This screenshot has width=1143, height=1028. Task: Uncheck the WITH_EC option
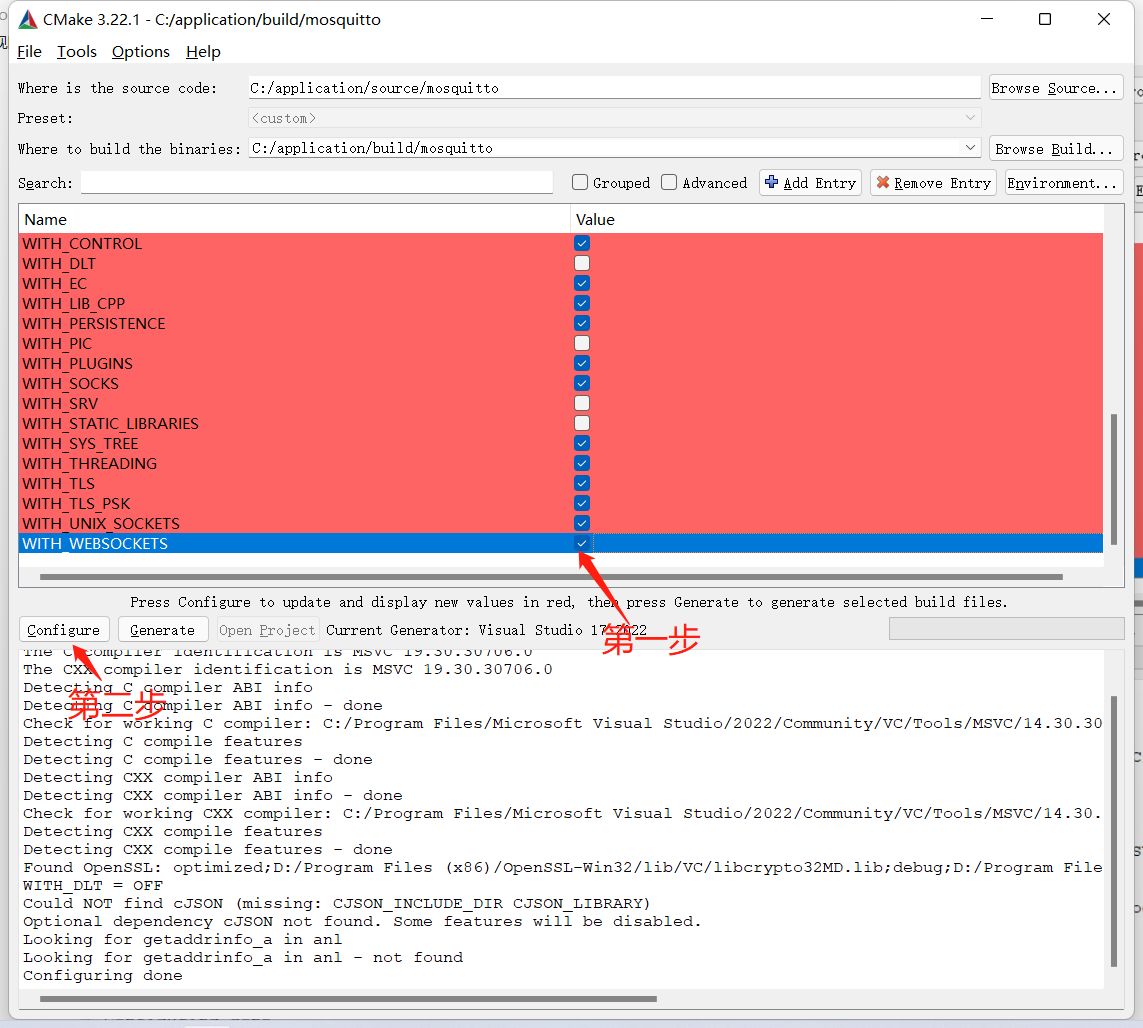pyautogui.click(x=582, y=283)
